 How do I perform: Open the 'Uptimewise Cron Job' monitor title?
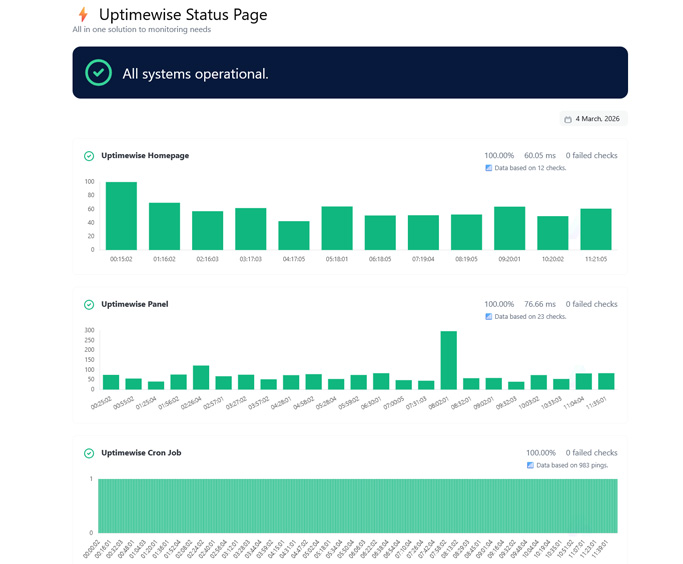(141, 453)
